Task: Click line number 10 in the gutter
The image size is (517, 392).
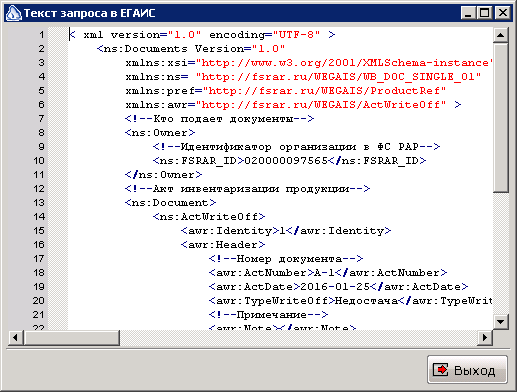Action: pyautogui.click(x=39, y=161)
